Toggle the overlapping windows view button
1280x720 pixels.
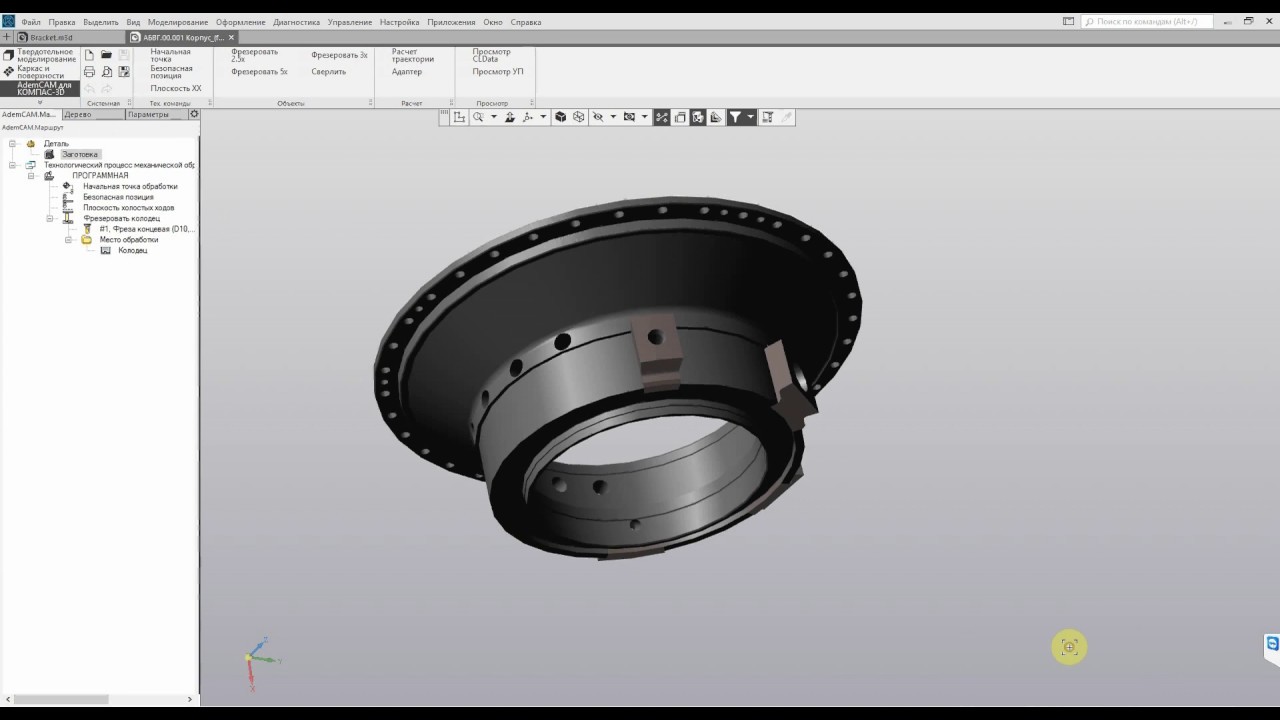680,117
